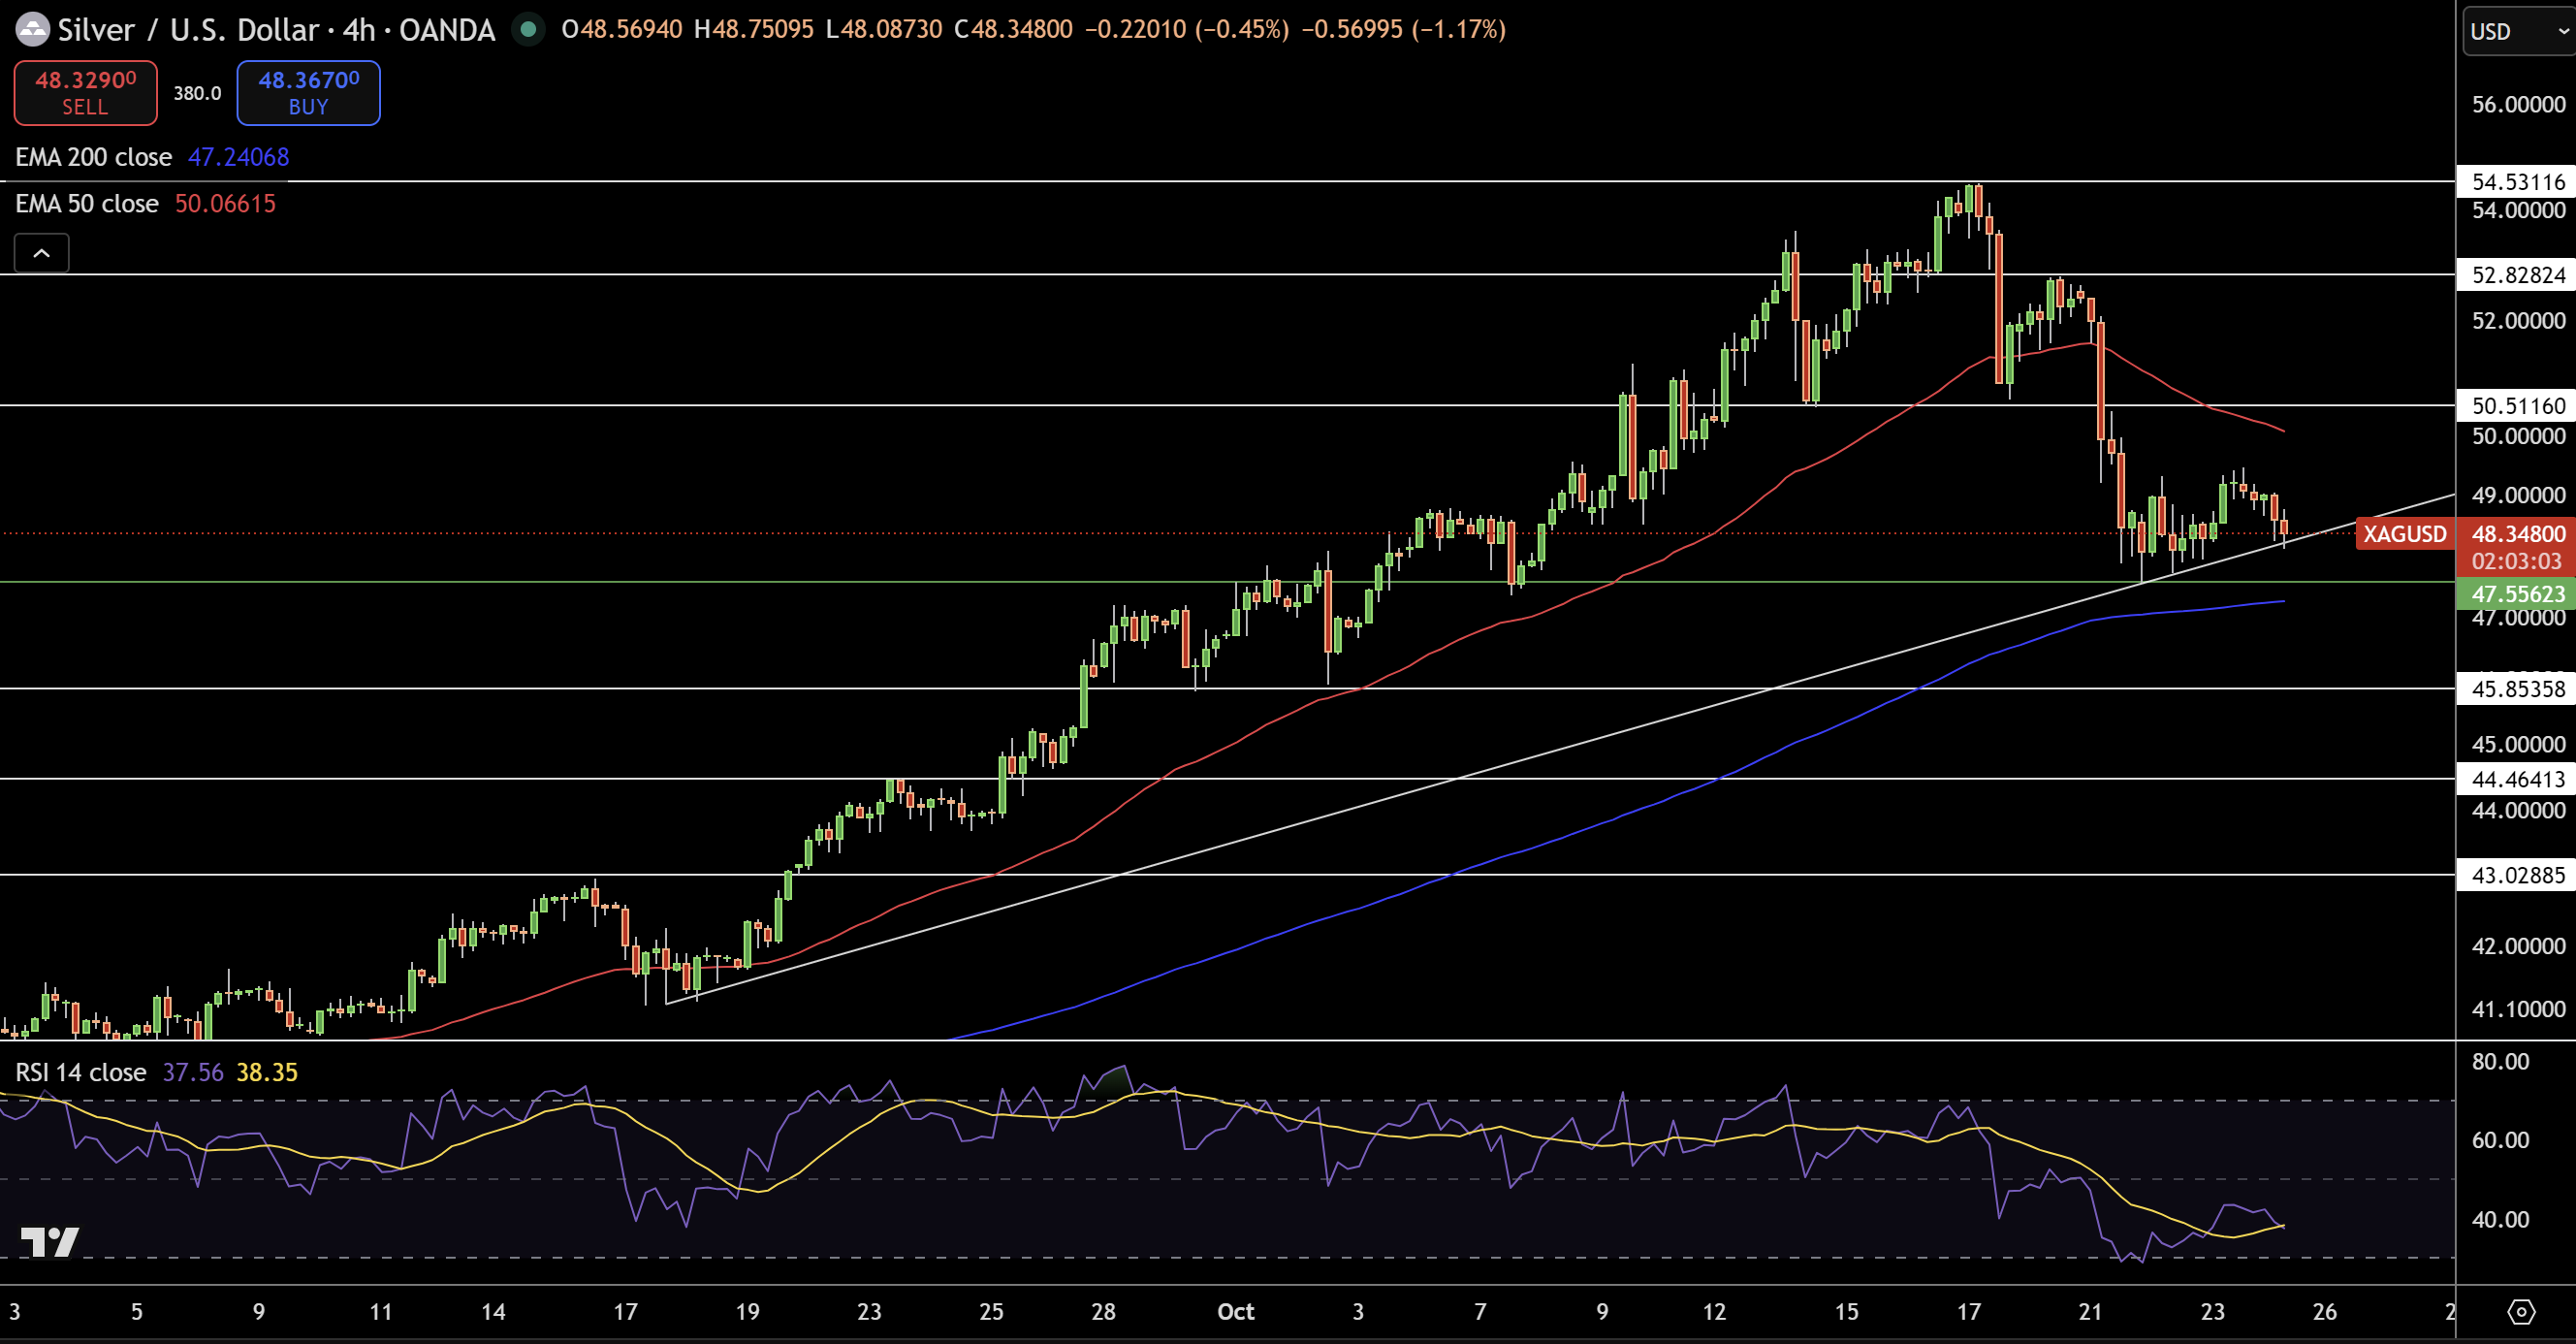Click the red XAGUSD price label
The image size is (2576, 1344).
tap(2404, 534)
